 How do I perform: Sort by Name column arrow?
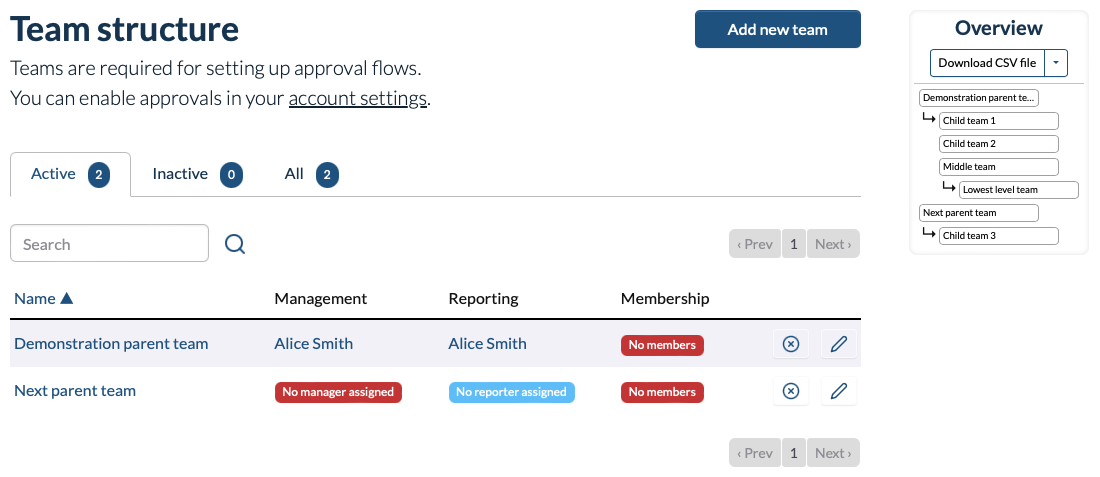click(67, 298)
